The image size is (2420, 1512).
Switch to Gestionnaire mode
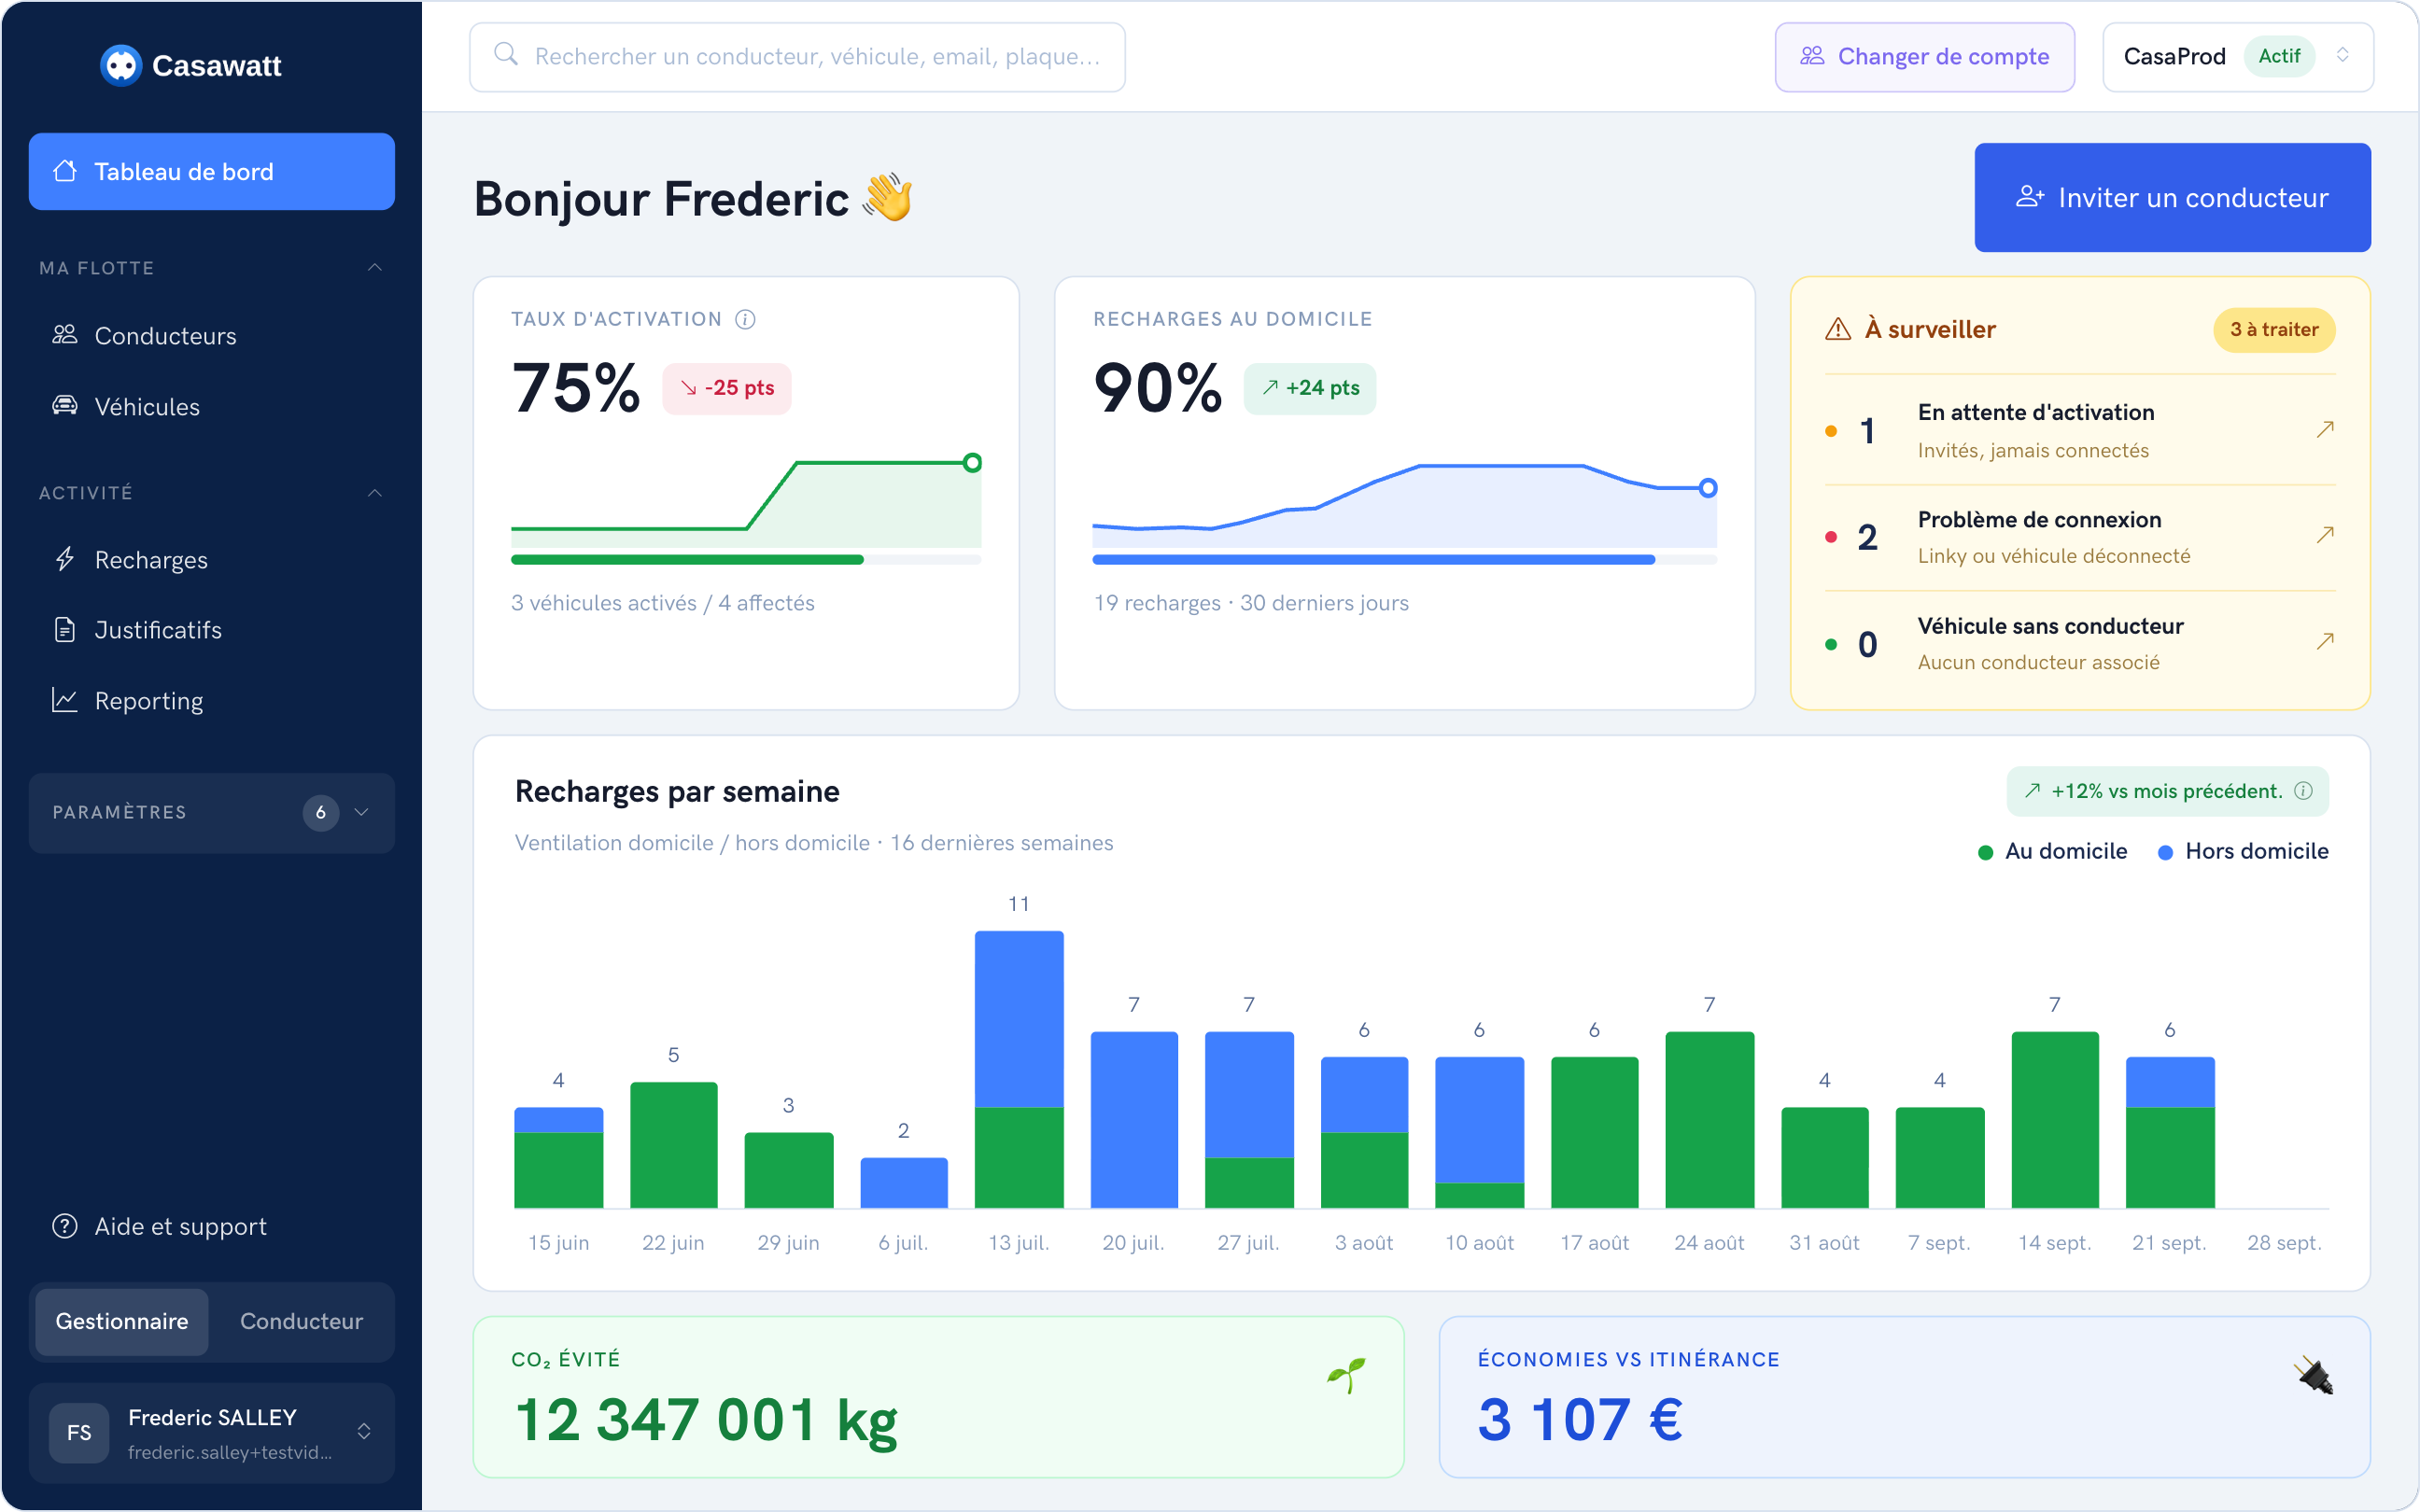pyautogui.click(x=122, y=1321)
